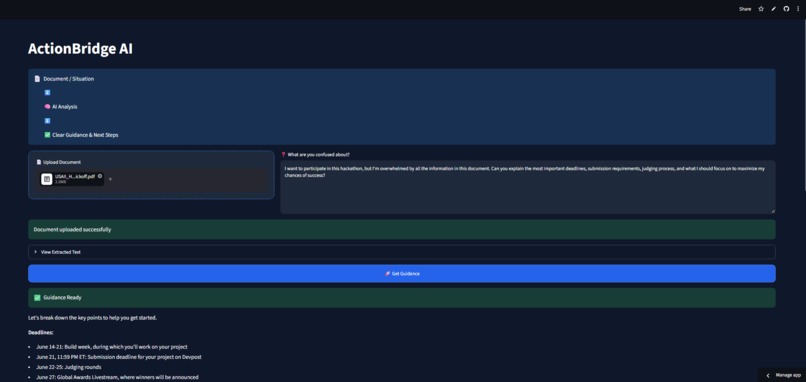This screenshot has width=806, height=382.
Task: Click the down arrow above AI Analysis
Action: pos(47,93)
